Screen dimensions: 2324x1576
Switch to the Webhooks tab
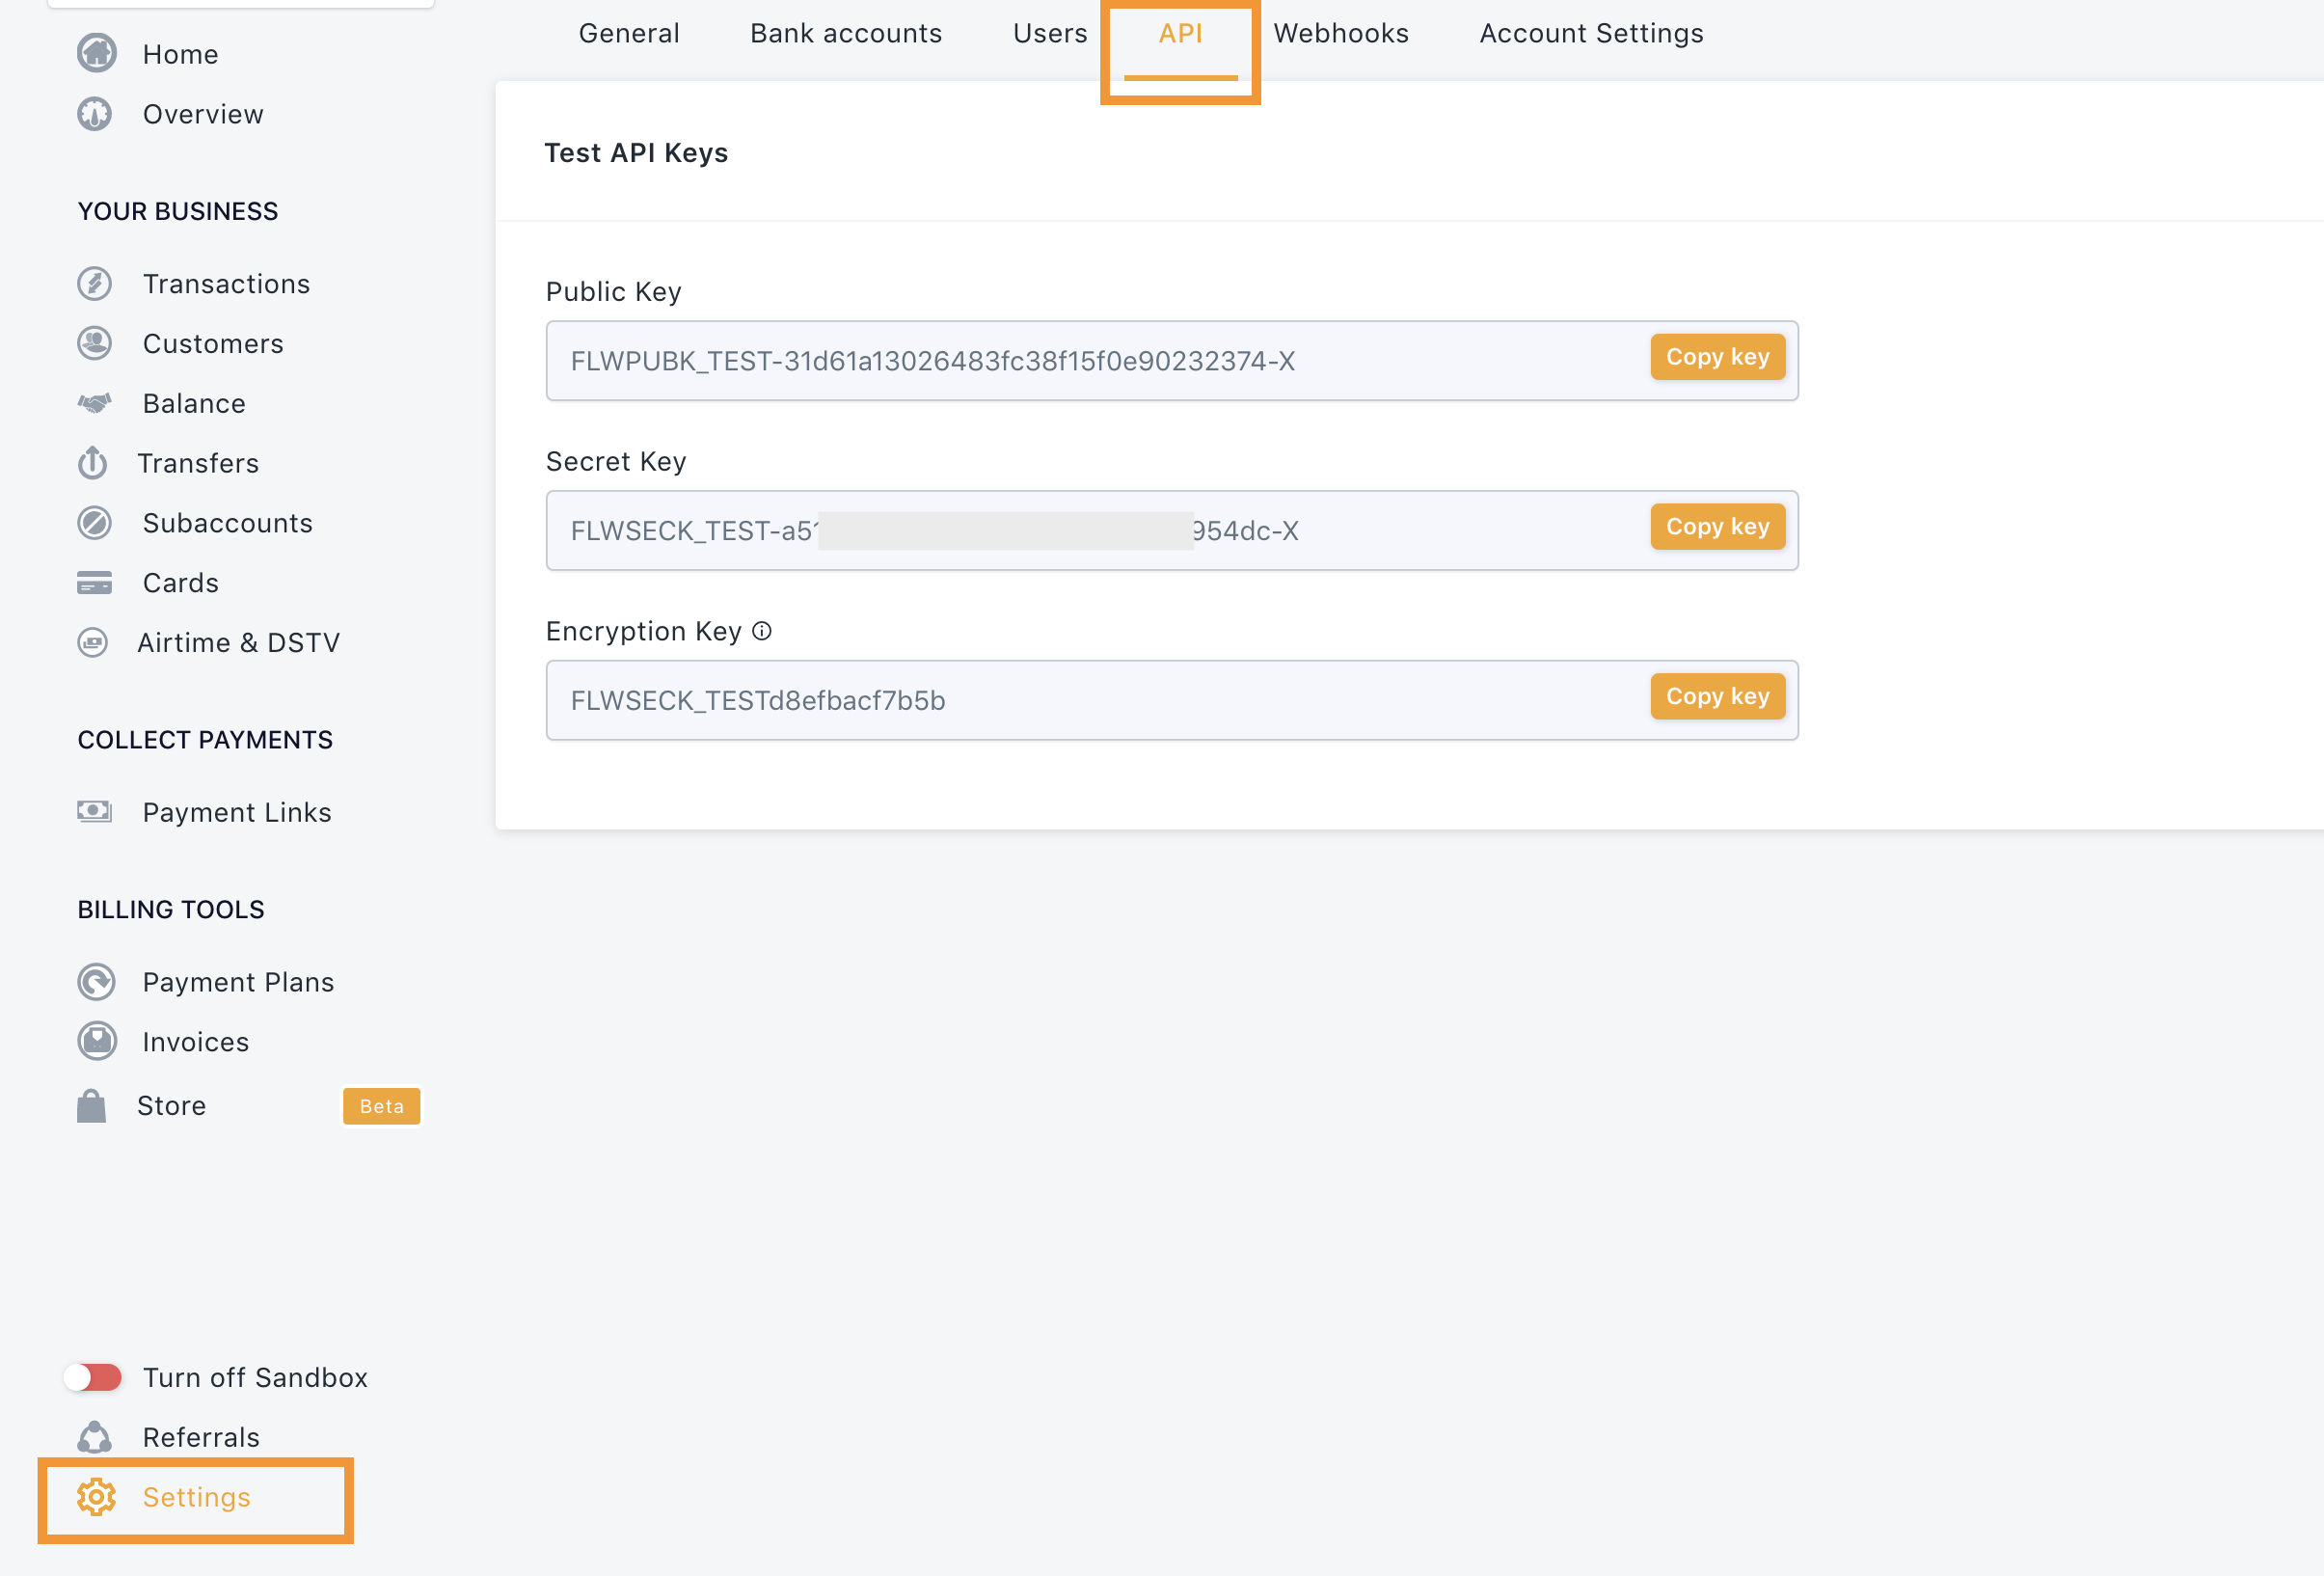click(1341, 34)
